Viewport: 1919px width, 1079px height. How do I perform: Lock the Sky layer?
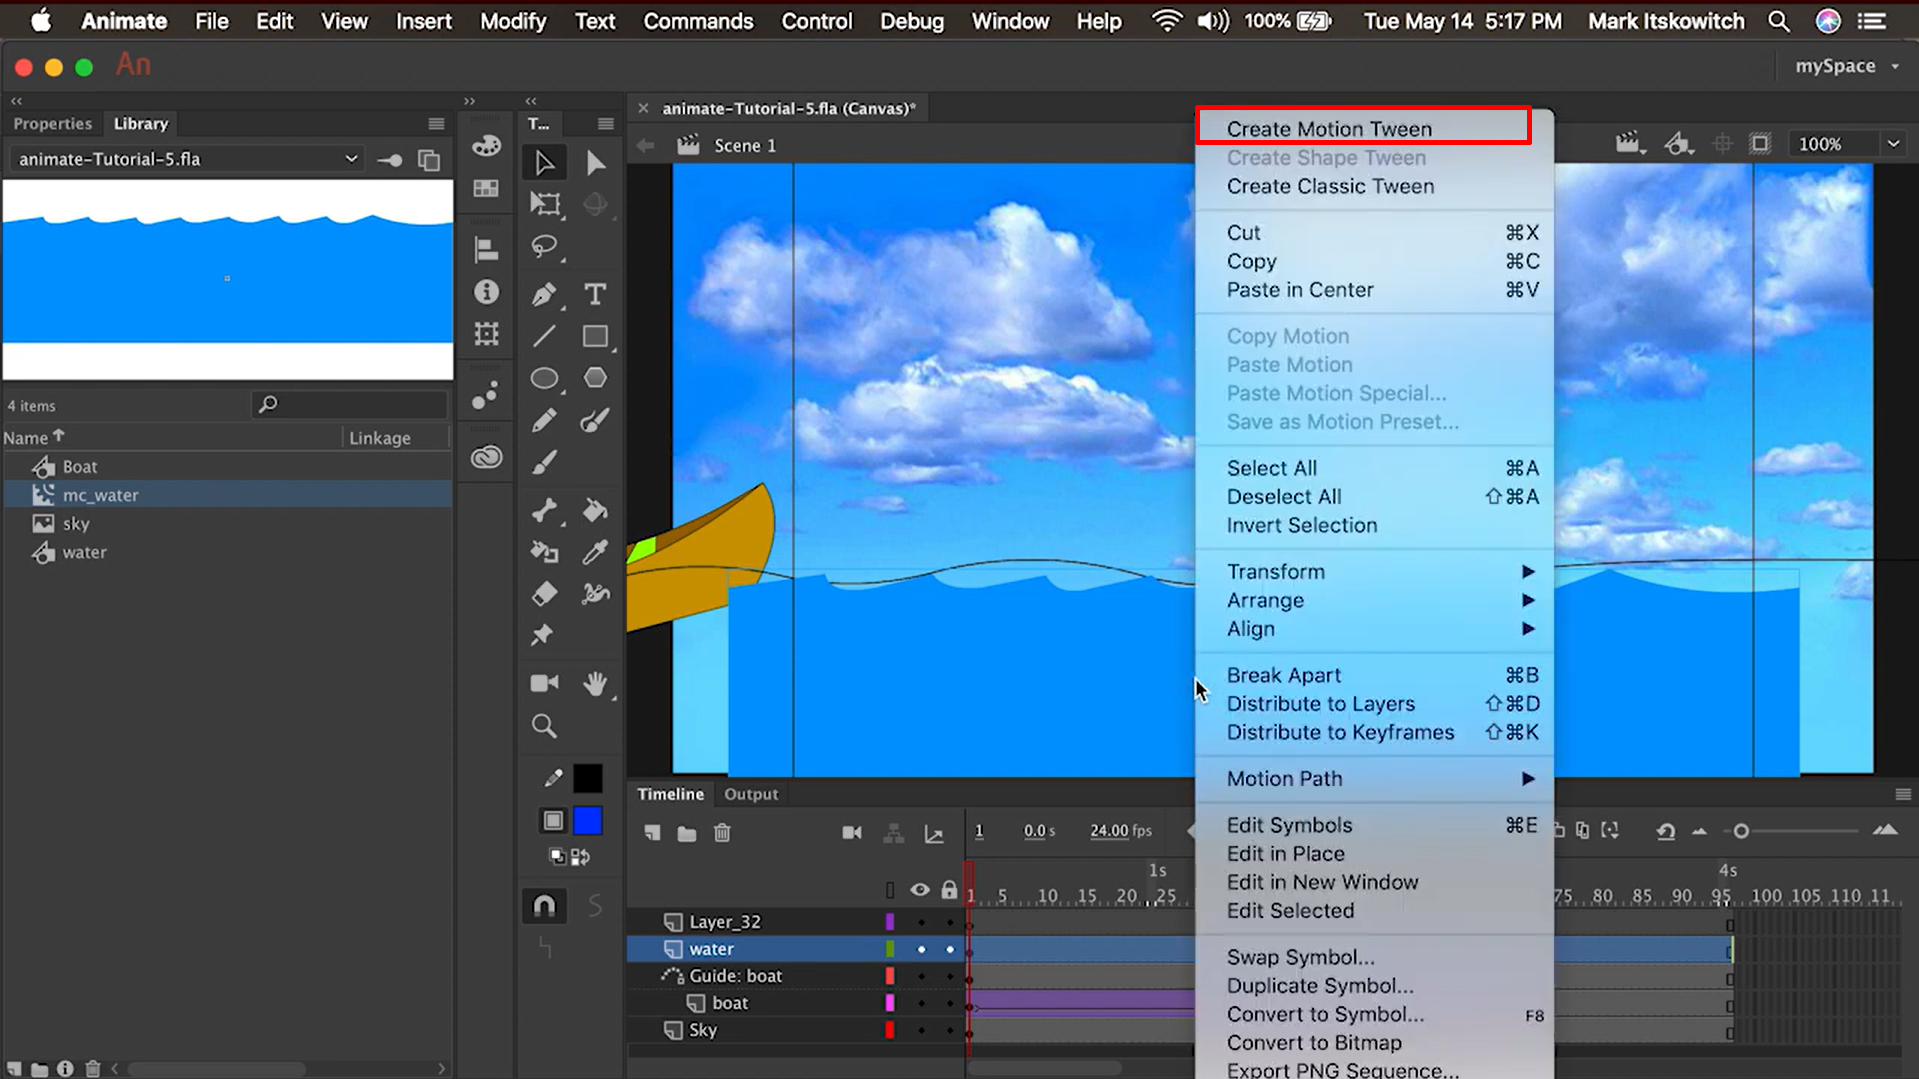tap(950, 1030)
